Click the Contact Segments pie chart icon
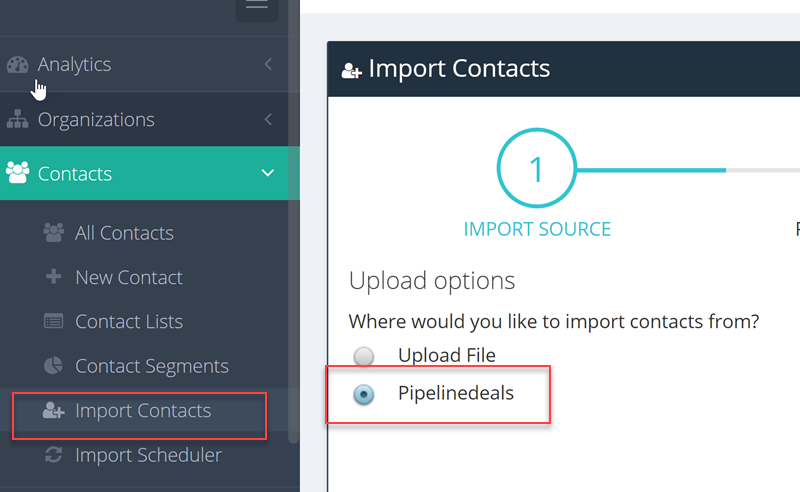This screenshot has width=800, height=492. point(53,365)
